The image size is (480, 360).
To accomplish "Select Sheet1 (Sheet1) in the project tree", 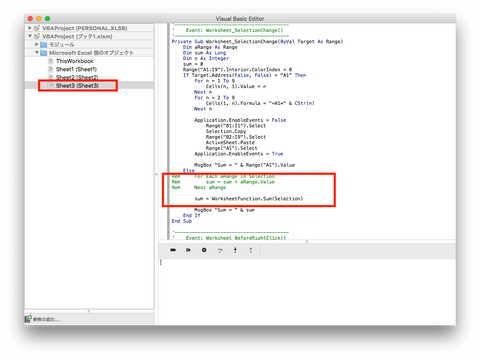I will point(76,69).
